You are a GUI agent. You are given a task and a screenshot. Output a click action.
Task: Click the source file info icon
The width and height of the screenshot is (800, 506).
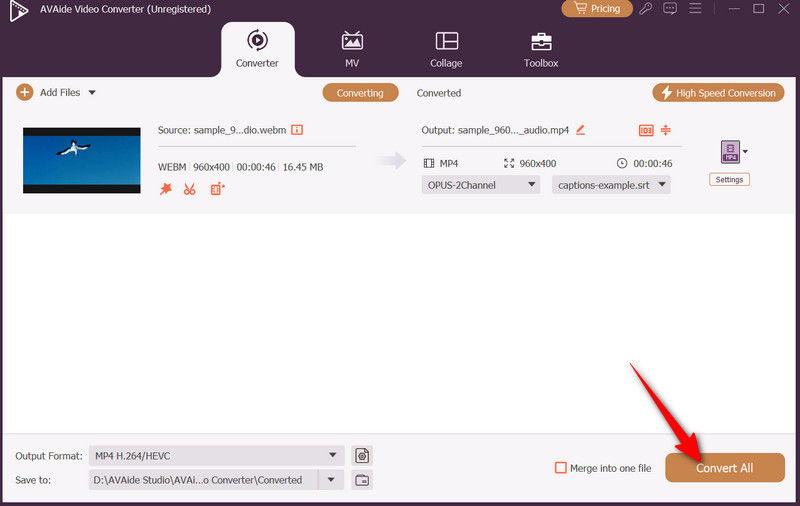pos(297,129)
